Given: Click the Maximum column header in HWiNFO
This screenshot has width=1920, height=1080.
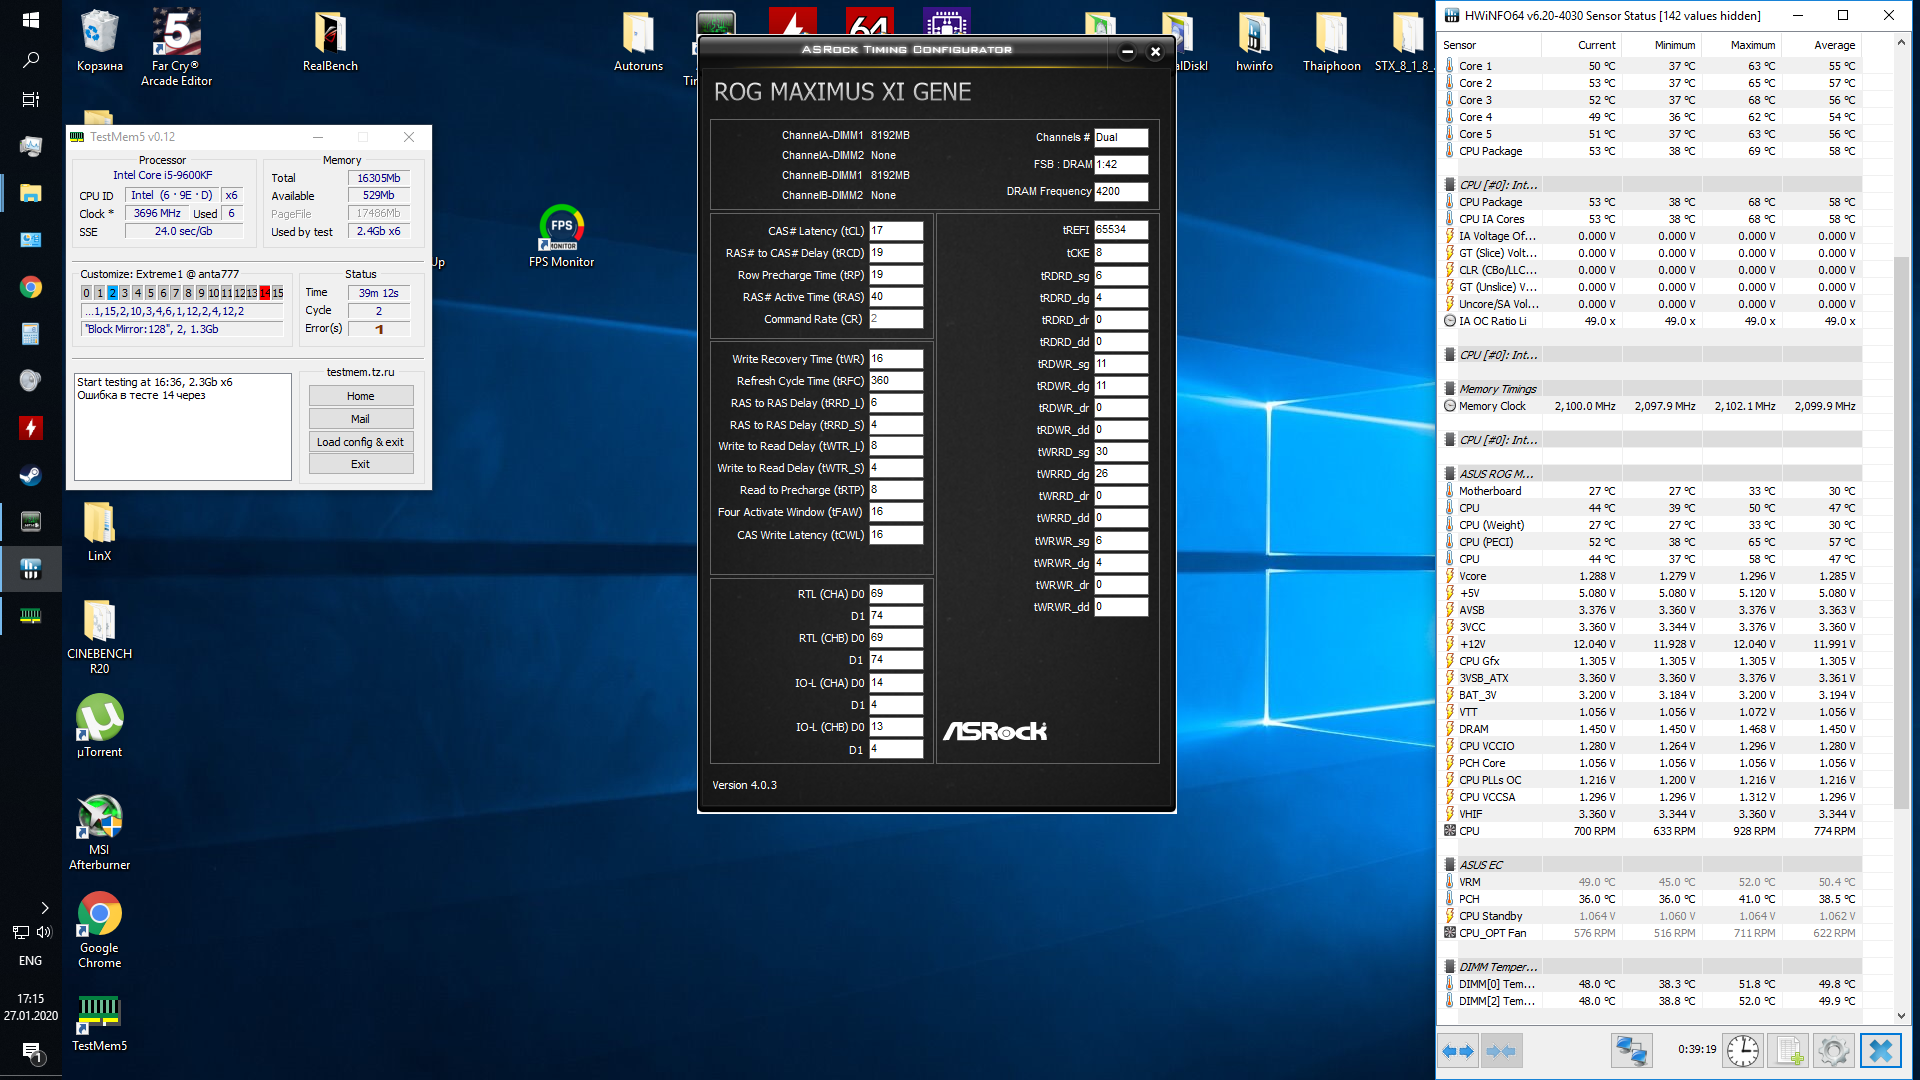Looking at the screenshot, I should (1752, 45).
